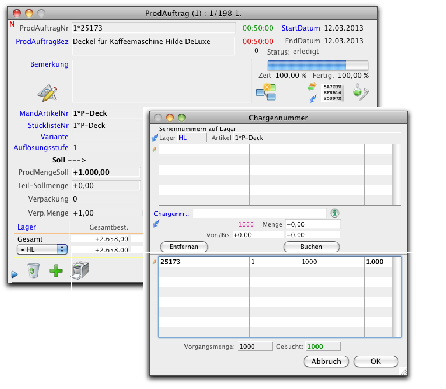Click the Teil-Sollmenge field
Viewport: 446px width, 389px height.
click(x=106, y=185)
